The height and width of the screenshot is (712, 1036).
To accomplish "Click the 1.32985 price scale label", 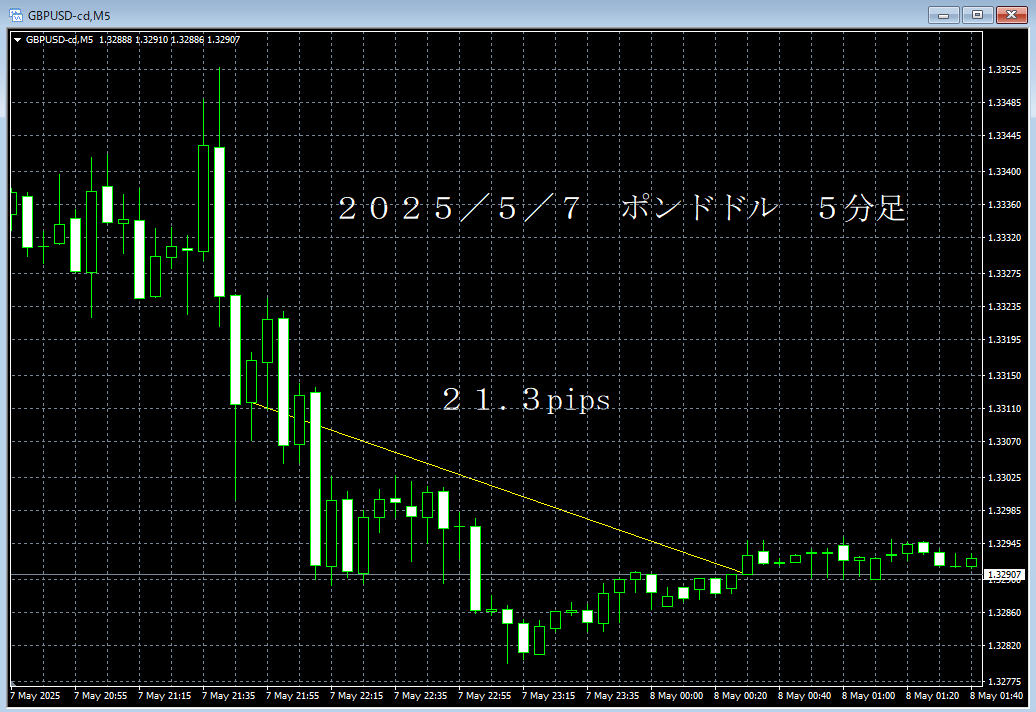I will coord(1004,511).
